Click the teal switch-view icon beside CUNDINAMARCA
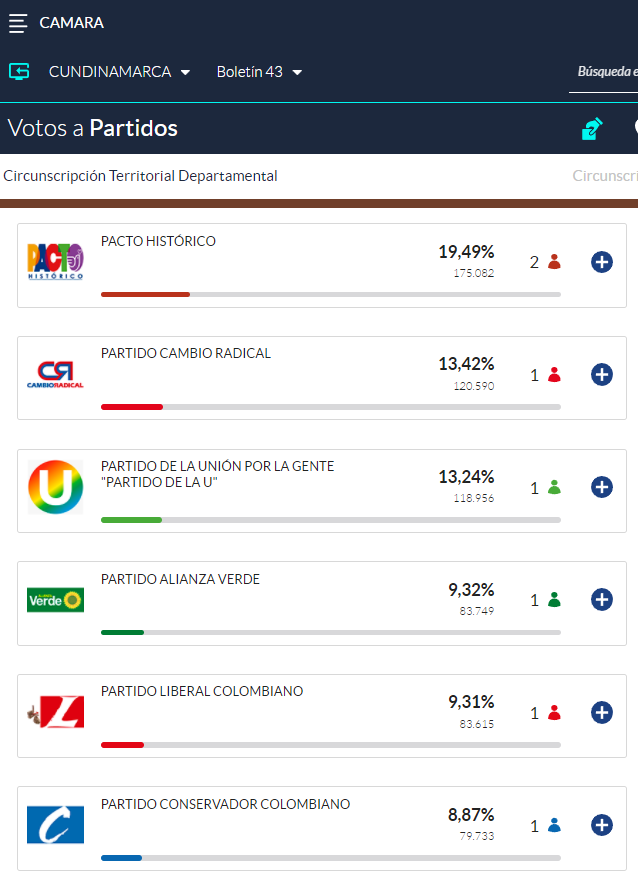638x875 pixels. click(19, 71)
